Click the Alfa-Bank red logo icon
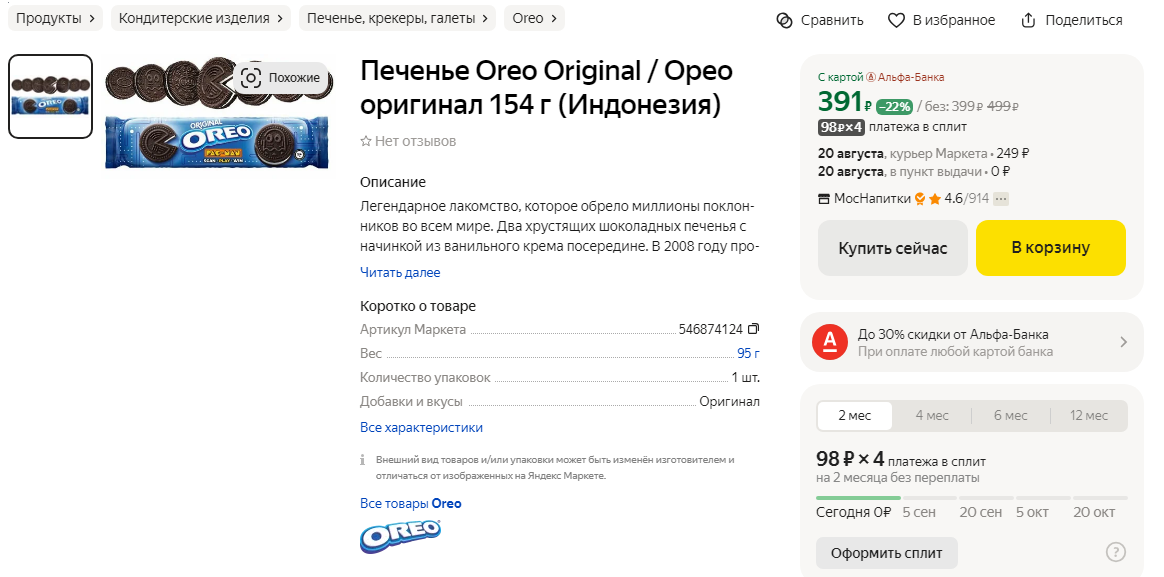This screenshot has height=577, width=1164. (x=830, y=342)
